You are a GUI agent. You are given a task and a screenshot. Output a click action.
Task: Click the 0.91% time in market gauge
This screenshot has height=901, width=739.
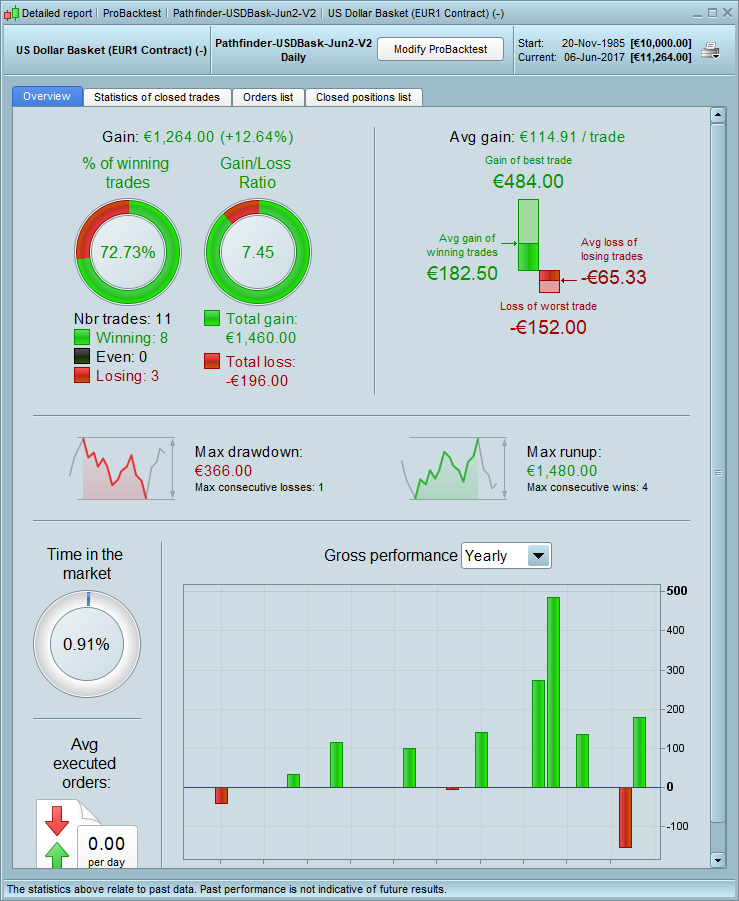pyautogui.click(x=87, y=644)
